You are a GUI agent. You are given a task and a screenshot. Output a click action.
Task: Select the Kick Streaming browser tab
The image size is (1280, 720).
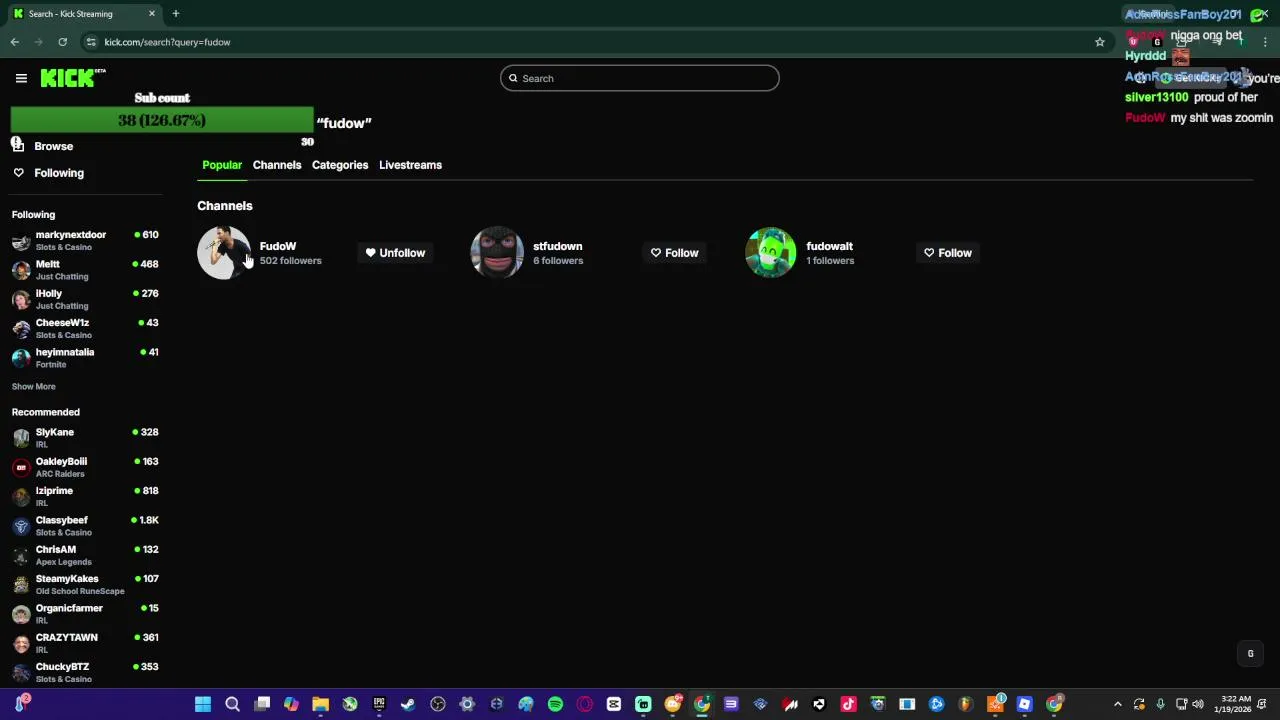tap(84, 14)
